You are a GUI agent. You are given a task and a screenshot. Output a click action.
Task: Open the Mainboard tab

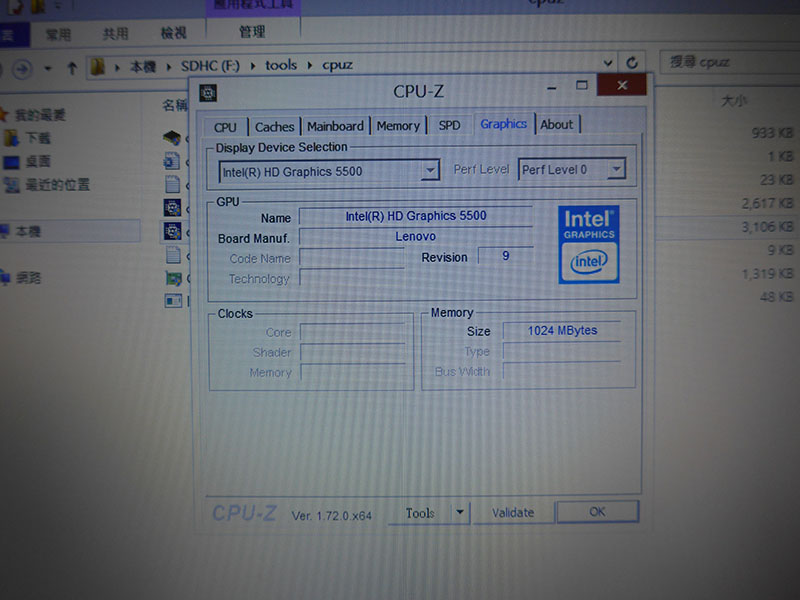point(335,126)
